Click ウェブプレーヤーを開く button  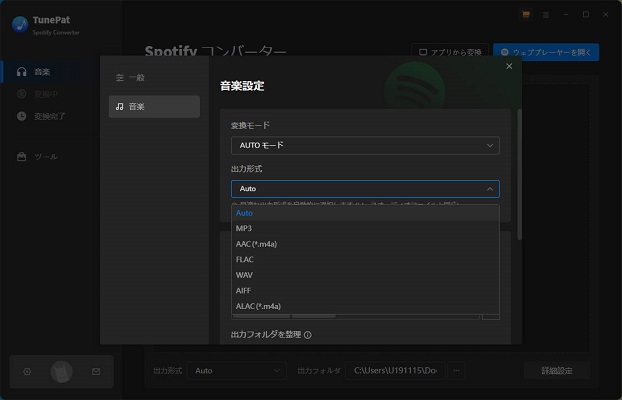pyautogui.click(x=546, y=52)
